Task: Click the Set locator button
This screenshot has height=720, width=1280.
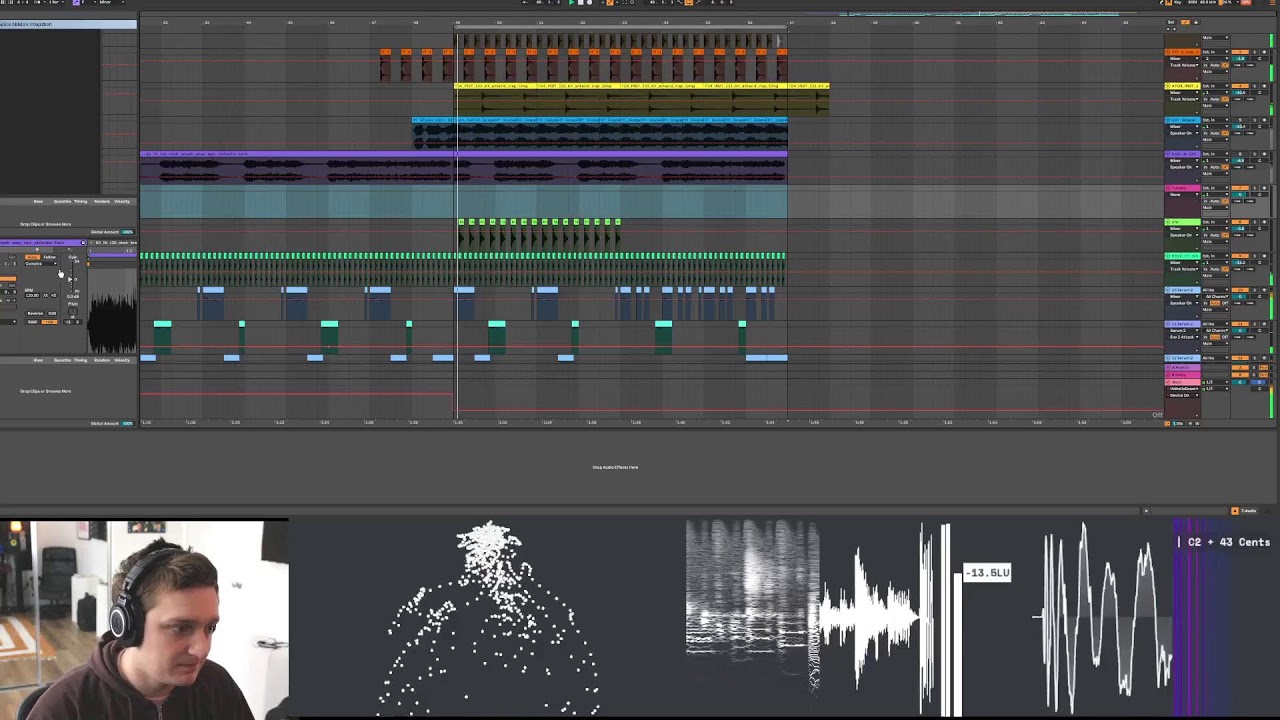Action: pos(1172,22)
